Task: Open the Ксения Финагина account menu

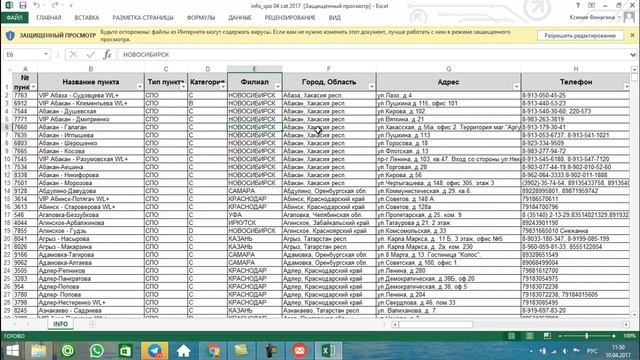Action: pos(594,18)
